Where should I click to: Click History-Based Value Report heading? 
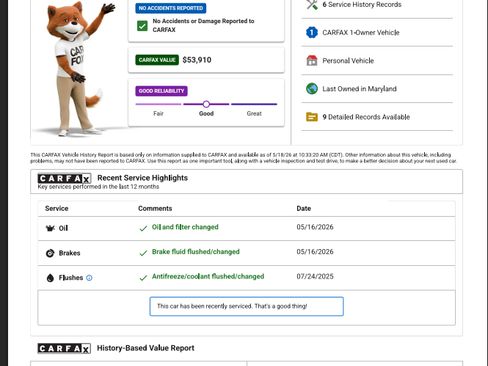click(x=146, y=348)
